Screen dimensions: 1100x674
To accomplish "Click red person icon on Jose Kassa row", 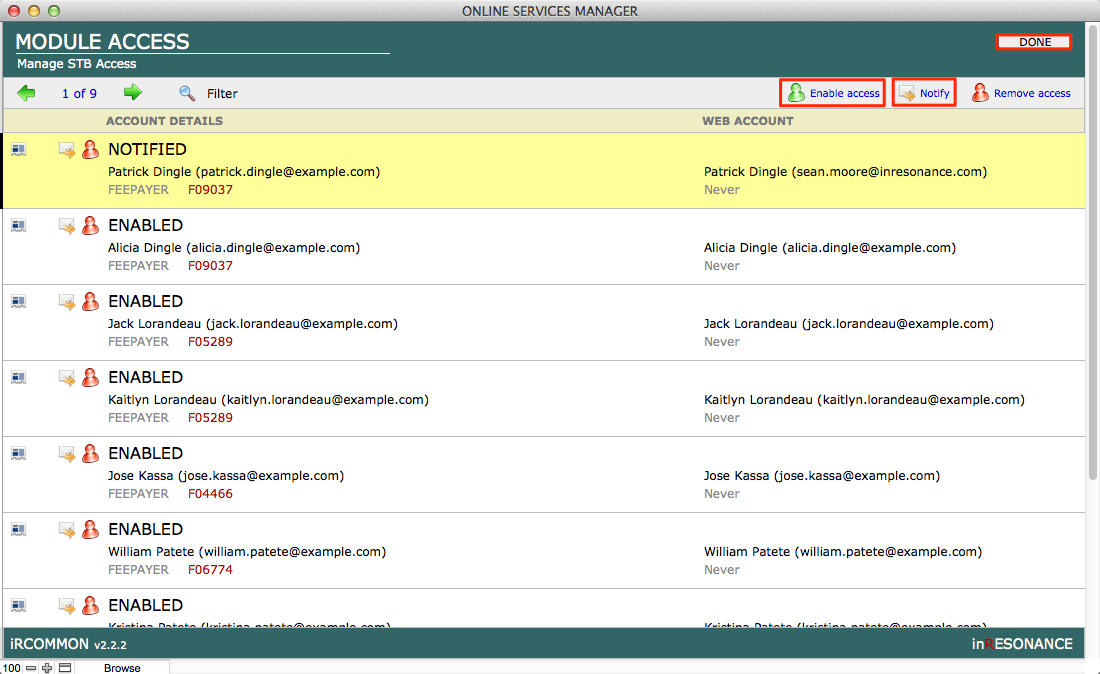I will coord(90,454).
